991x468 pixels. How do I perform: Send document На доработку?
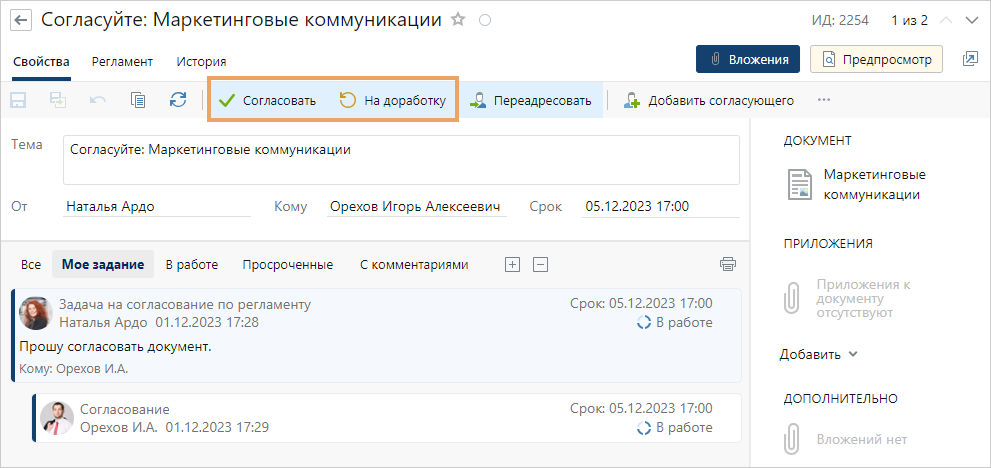click(x=392, y=100)
